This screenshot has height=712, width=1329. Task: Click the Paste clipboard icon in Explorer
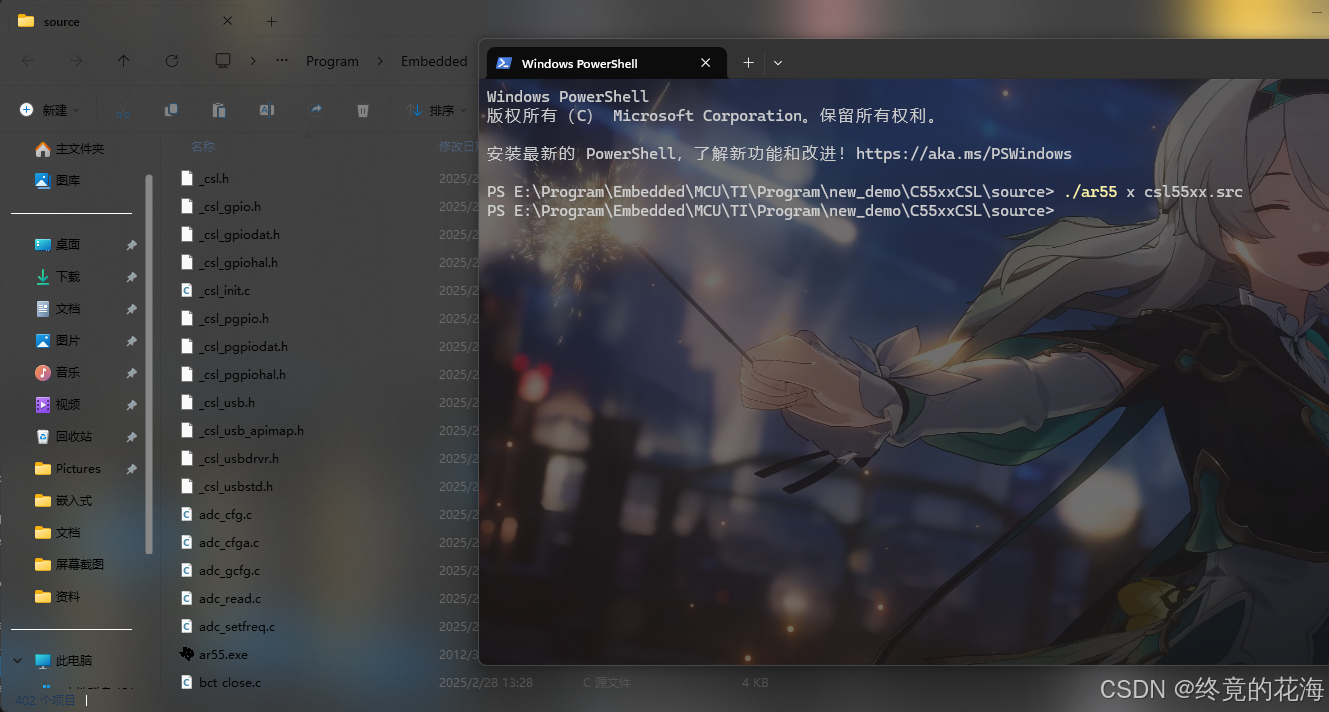tap(219, 110)
